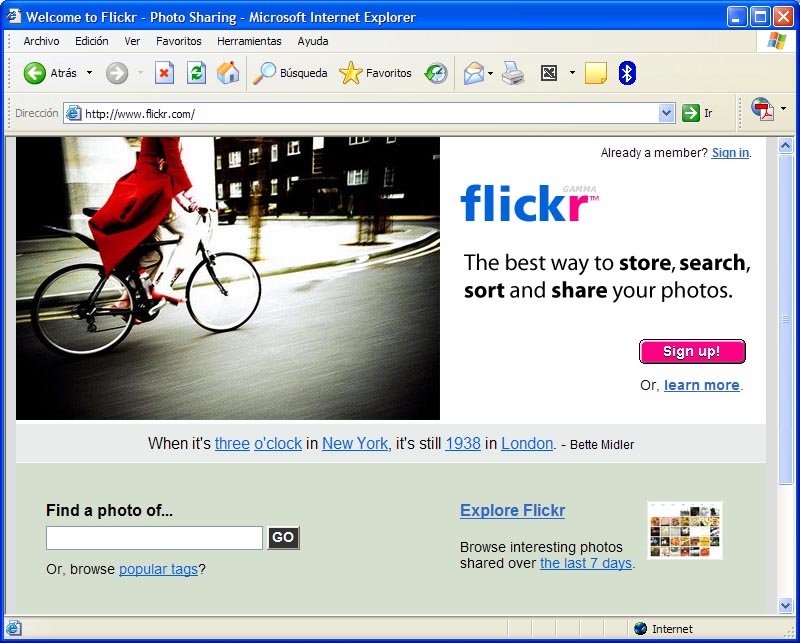Open the Explore Flickr photo grid thumbnail
Screen dimensions: 800x643
click(x=684, y=530)
